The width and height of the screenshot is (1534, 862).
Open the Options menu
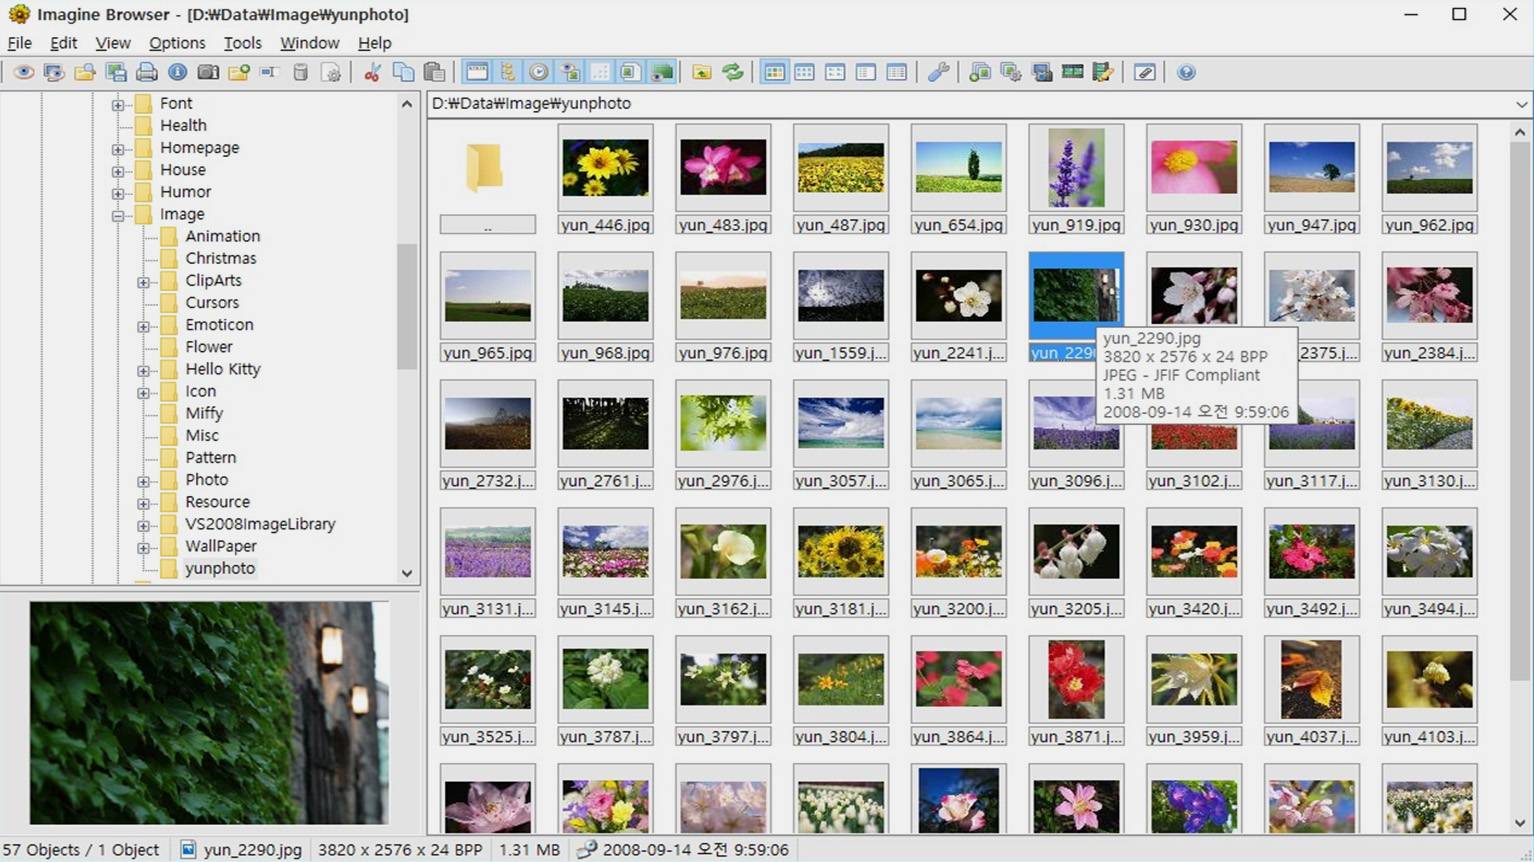click(x=177, y=43)
